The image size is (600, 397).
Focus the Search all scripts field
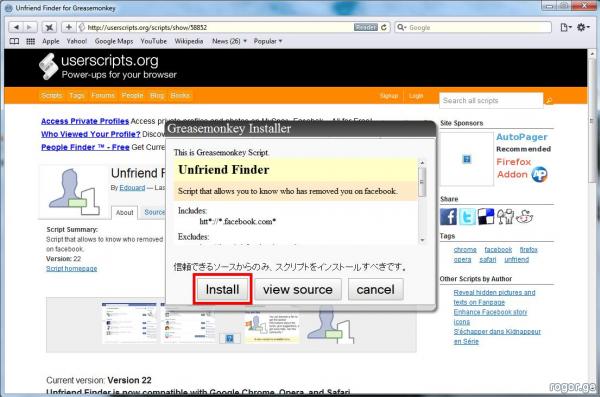(491, 100)
